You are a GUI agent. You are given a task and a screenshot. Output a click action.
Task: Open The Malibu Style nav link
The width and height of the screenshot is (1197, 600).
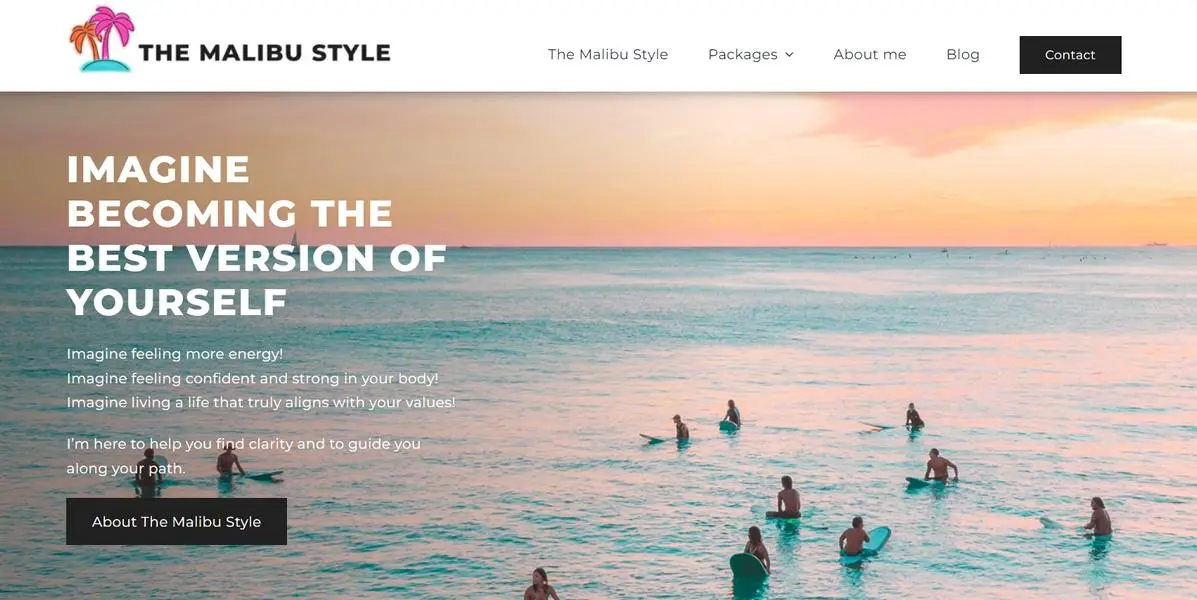coord(608,54)
